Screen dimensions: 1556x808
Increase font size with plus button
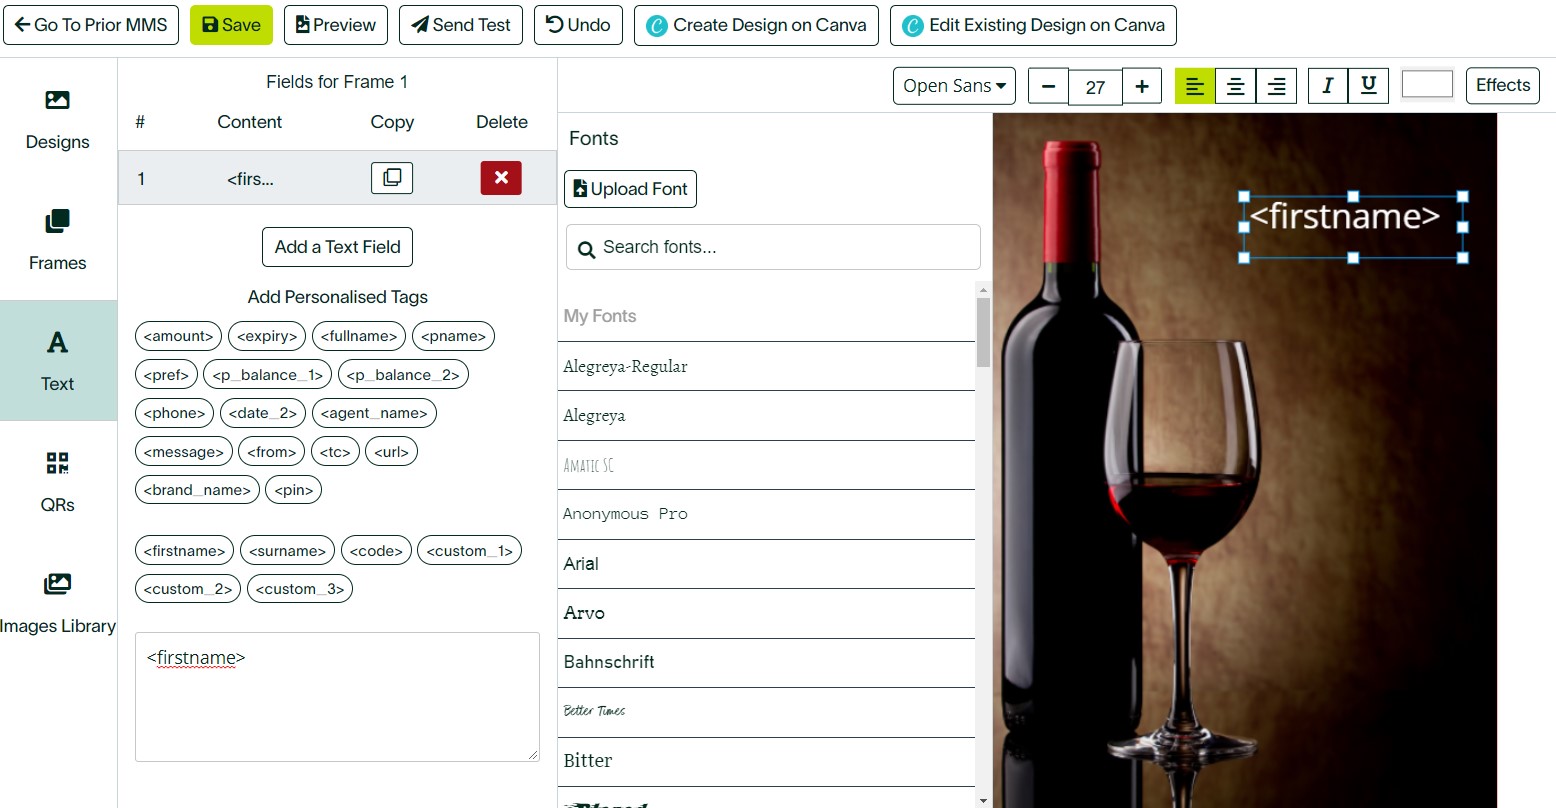[x=1142, y=86]
